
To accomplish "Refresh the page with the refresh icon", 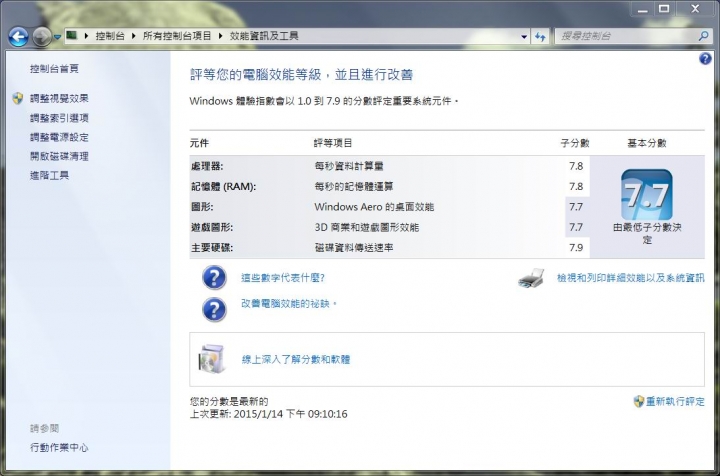I will 540,36.
